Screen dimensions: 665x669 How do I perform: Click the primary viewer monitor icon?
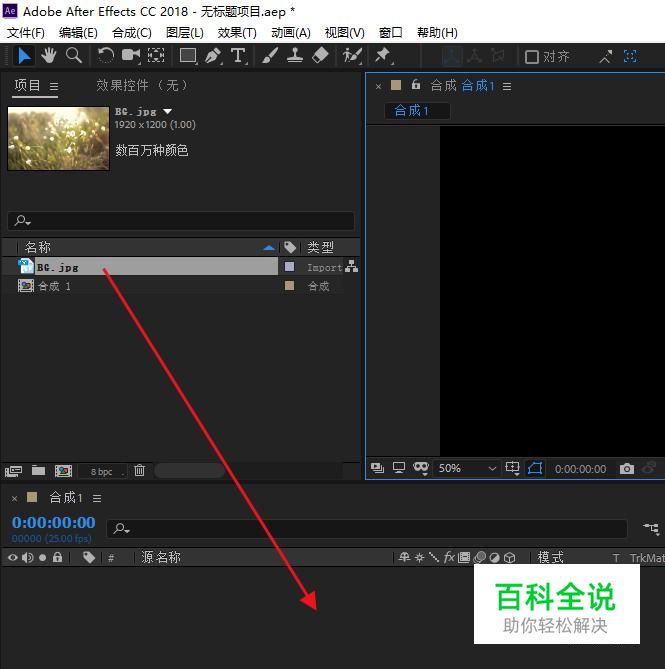tap(399, 468)
